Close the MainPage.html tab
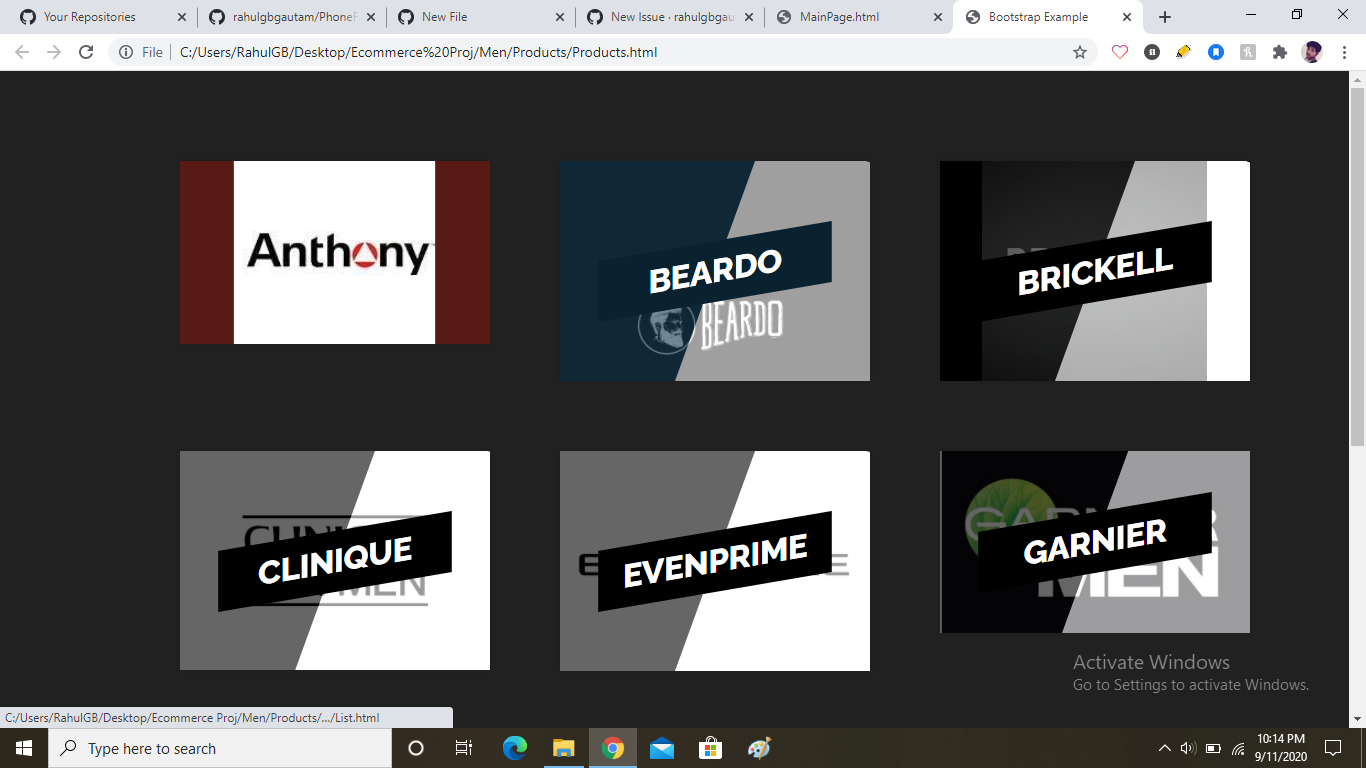Viewport: 1366px width, 768px height. point(937,17)
